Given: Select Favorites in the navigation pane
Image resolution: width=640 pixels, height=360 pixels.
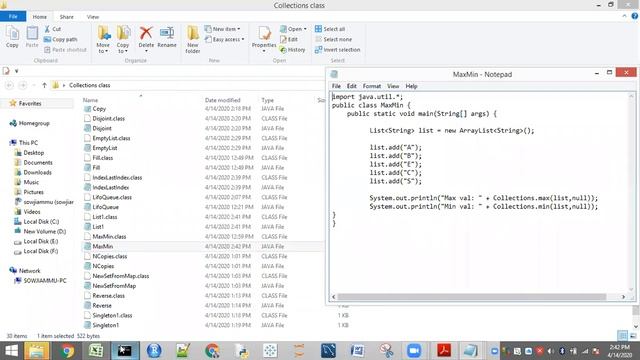Looking at the screenshot, I should click(30, 104).
